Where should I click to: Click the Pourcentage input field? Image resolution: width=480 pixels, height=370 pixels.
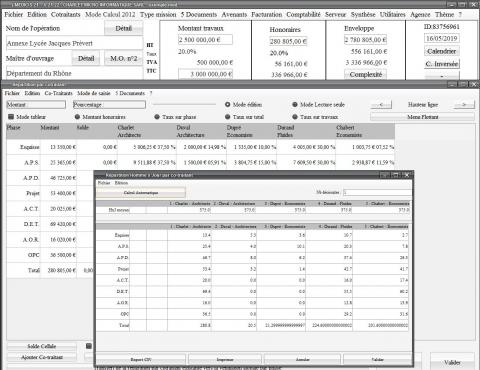click(109, 105)
